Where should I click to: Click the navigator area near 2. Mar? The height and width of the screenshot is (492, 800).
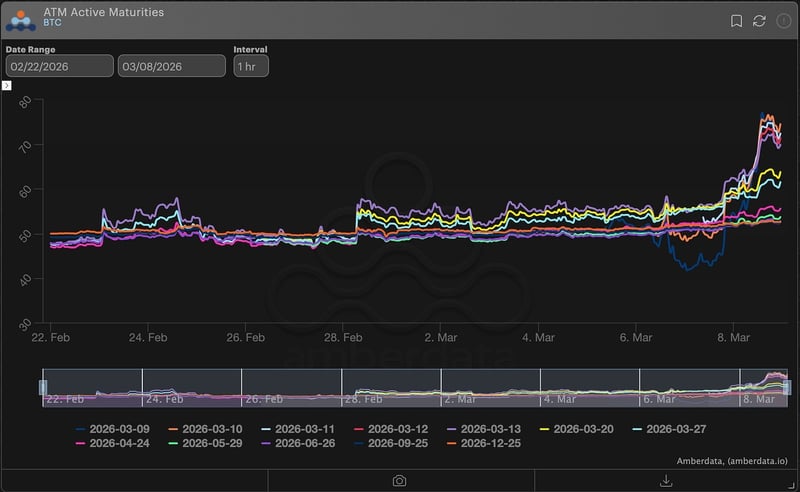coord(459,399)
